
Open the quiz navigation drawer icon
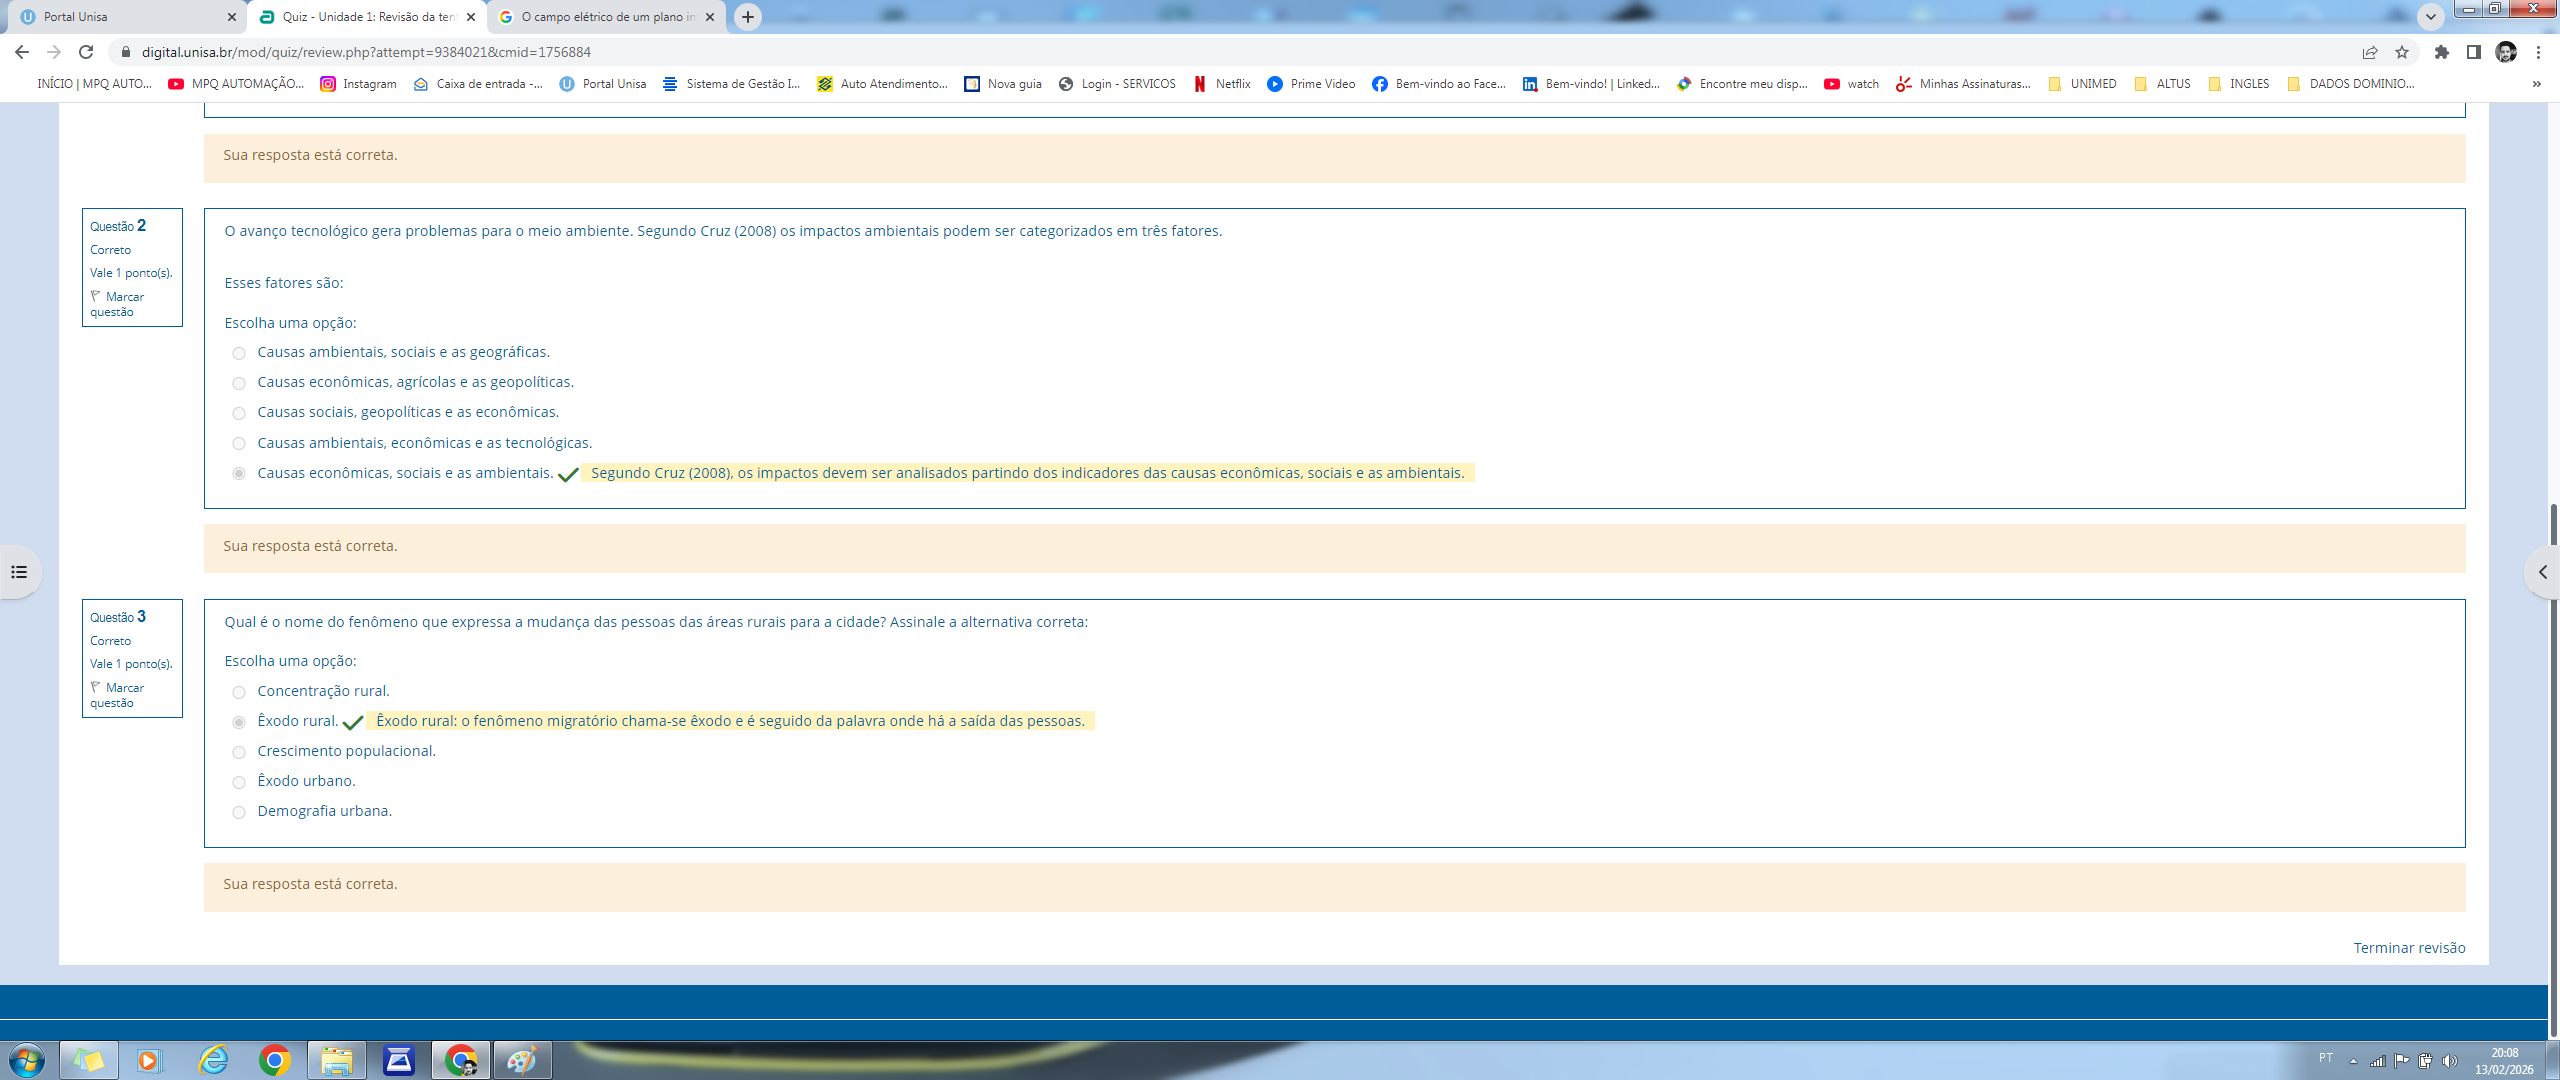tap(19, 572)
